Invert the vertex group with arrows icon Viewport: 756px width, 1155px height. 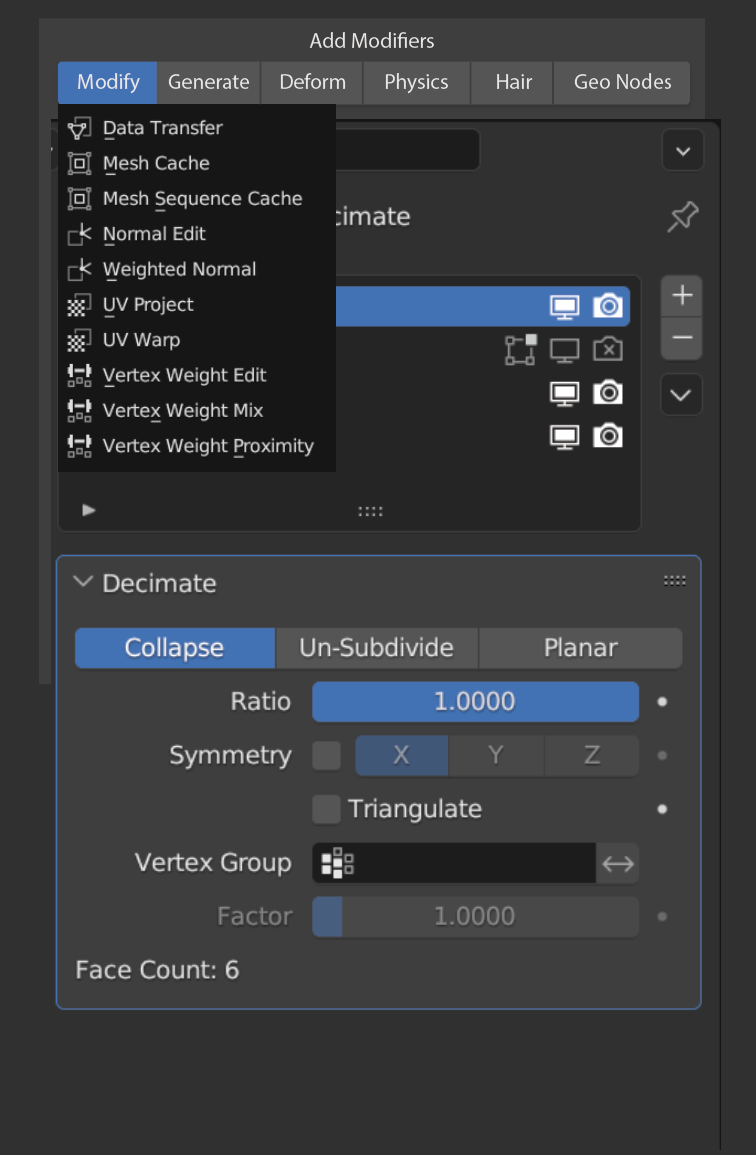[x=617, y=863]
